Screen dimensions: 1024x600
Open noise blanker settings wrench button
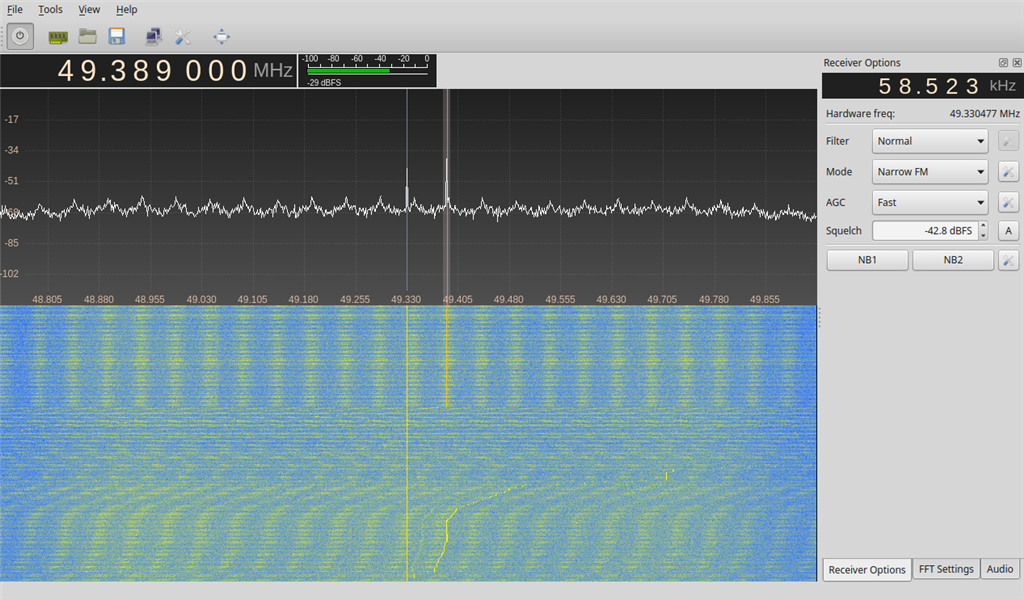(1008, 260)
